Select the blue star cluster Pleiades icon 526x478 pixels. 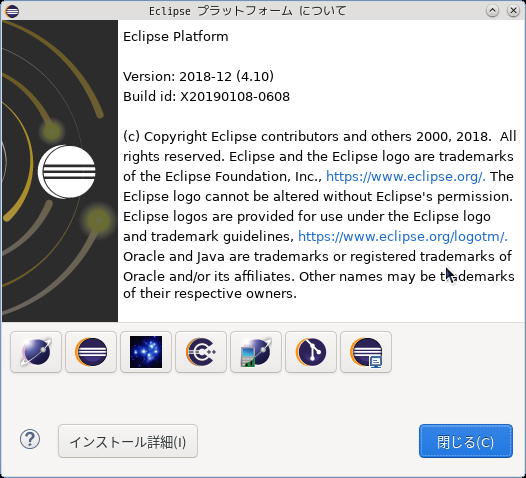point(146,352)
